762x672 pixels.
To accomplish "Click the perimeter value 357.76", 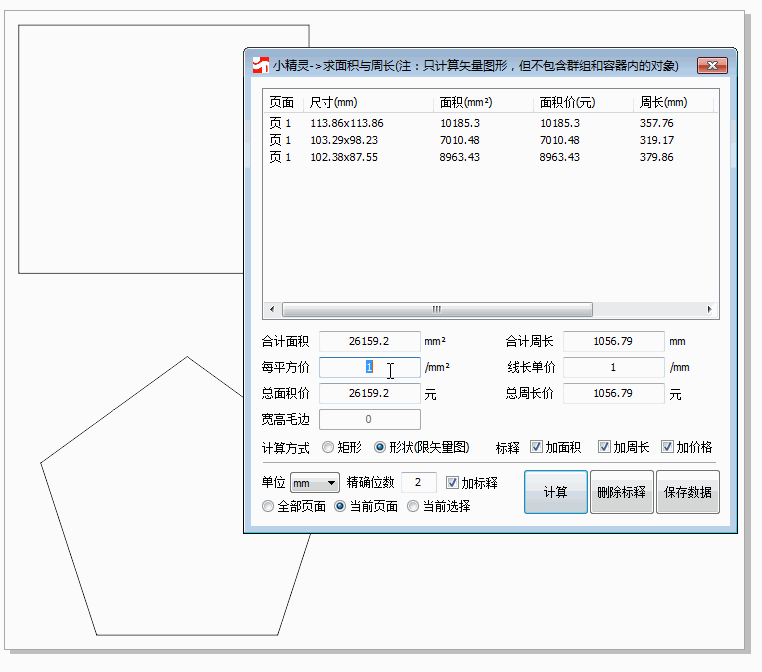I will pyautogui.click(x=657, y=123).
